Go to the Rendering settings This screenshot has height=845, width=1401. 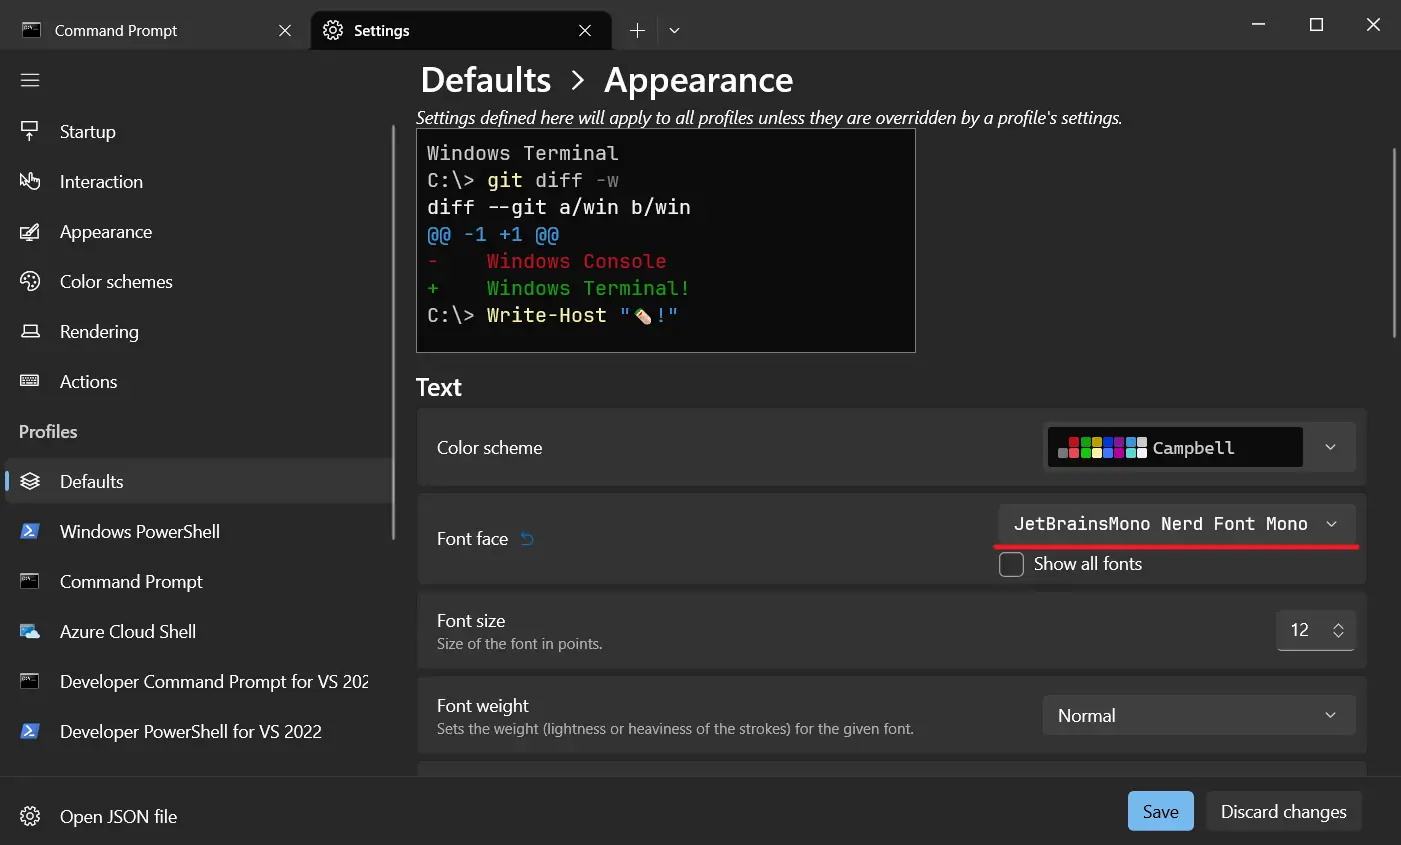pos(99,331)
